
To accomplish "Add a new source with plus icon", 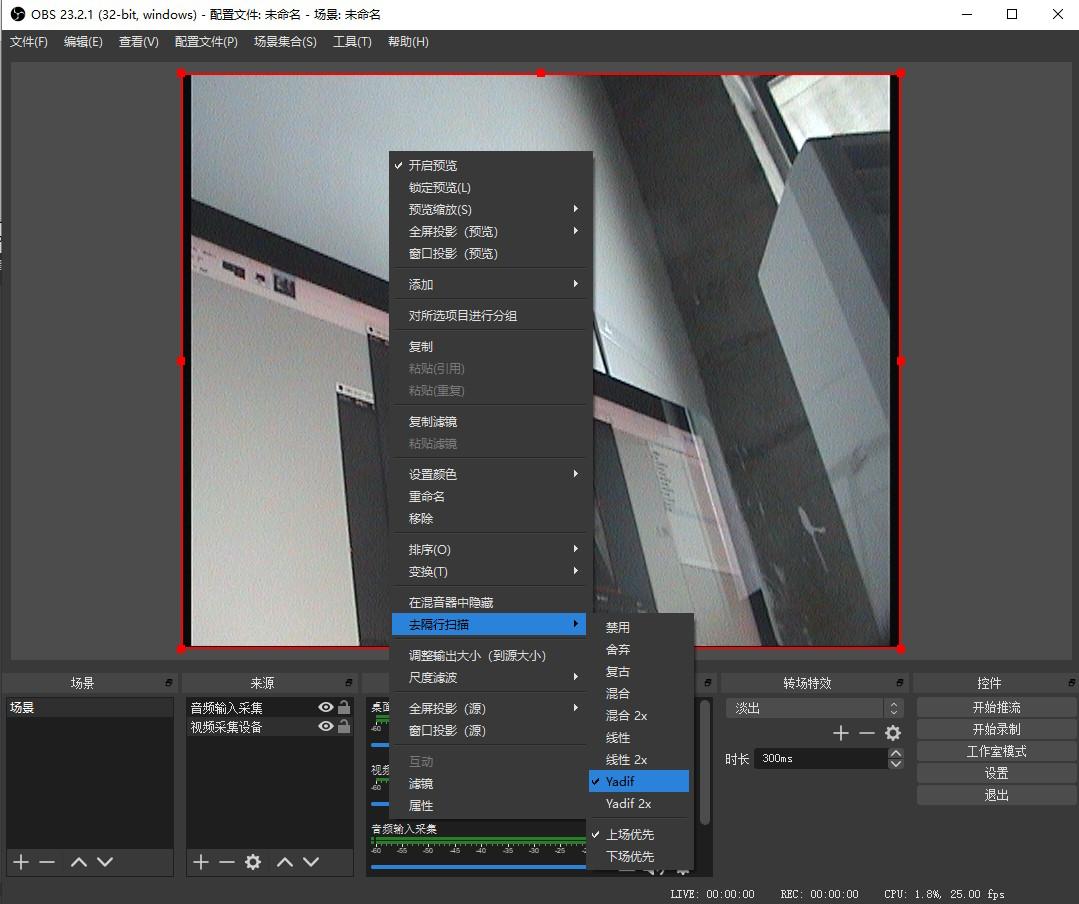I will tap(201, 862).
